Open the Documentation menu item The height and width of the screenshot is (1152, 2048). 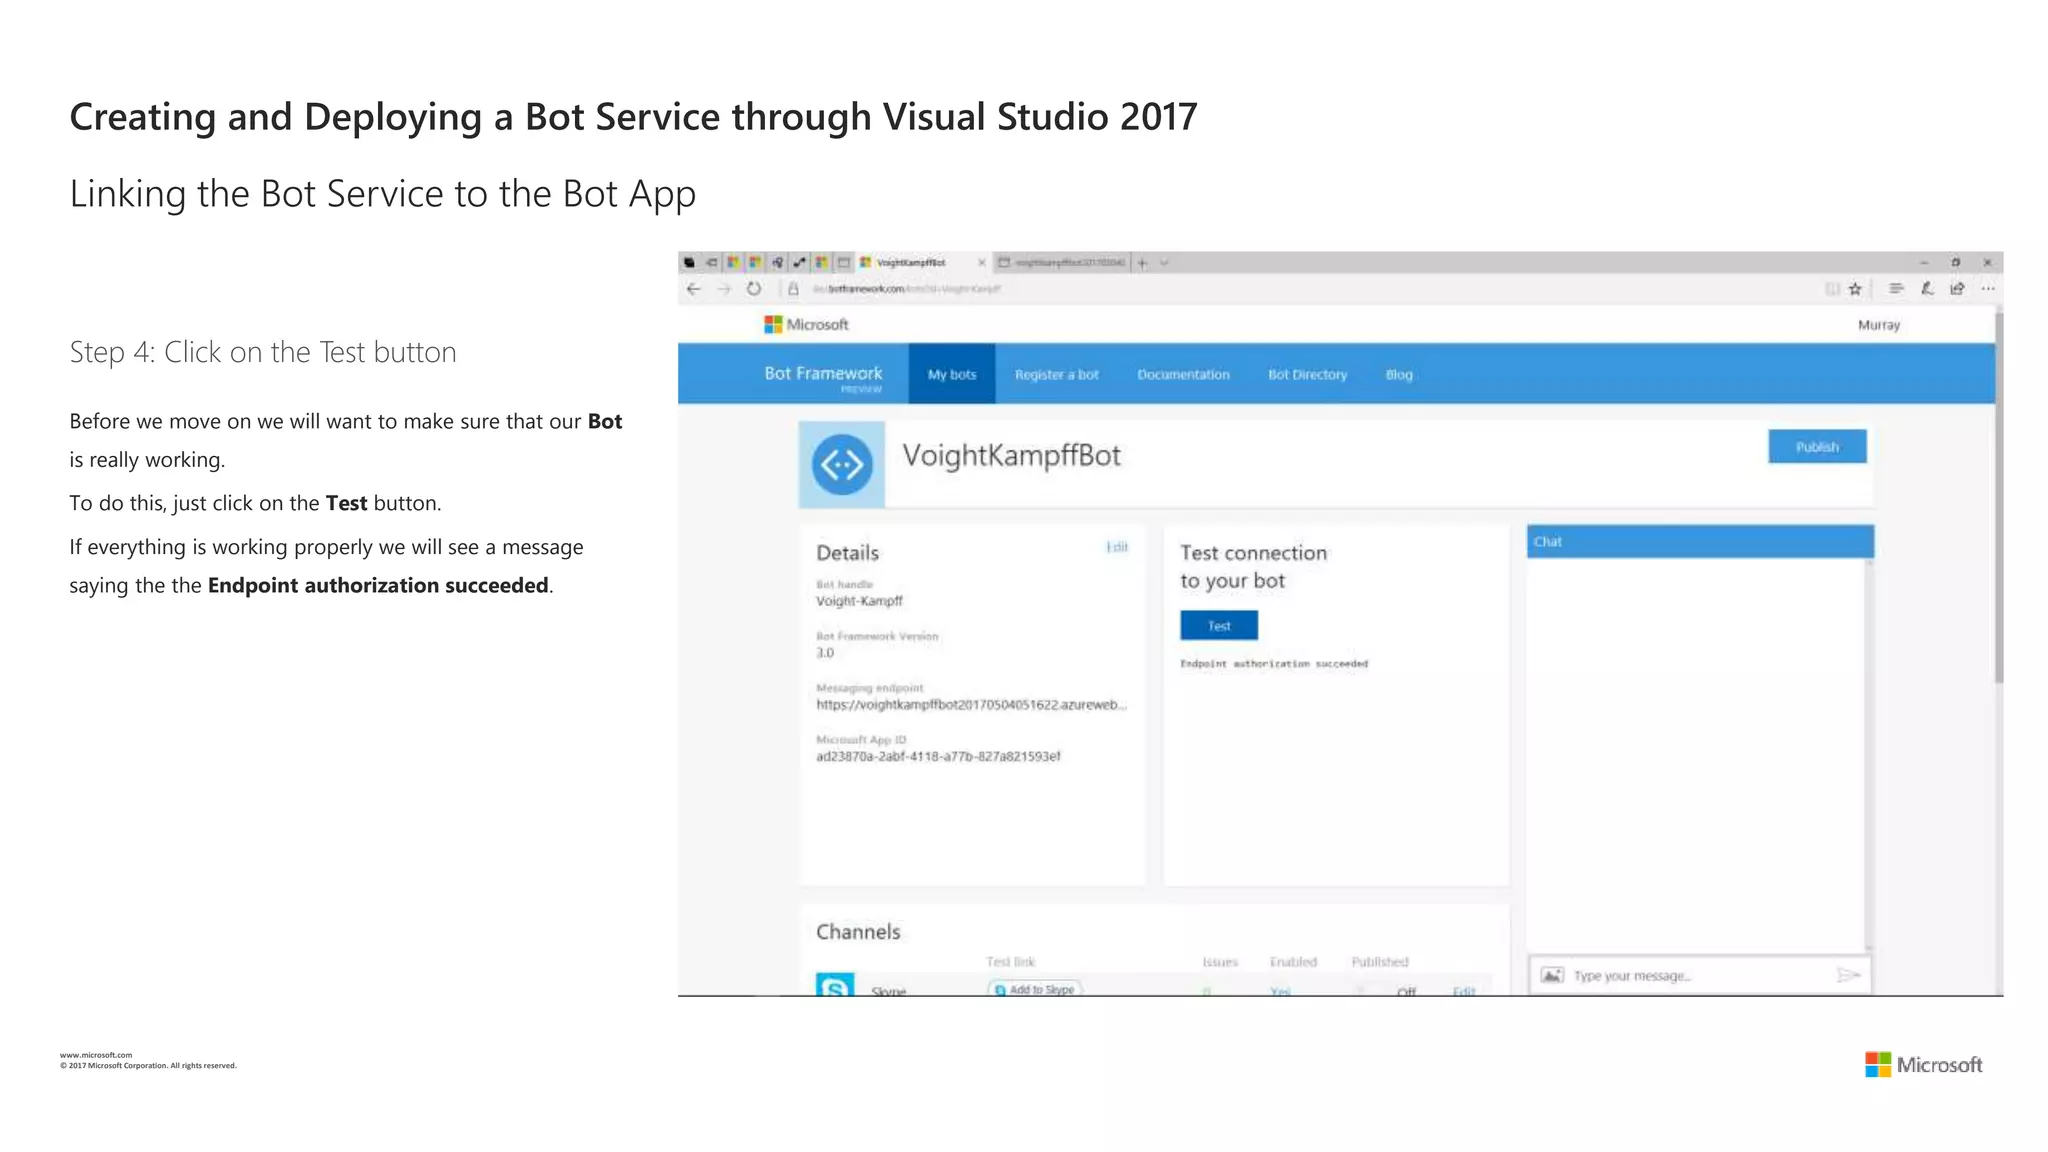point(1183,375)
